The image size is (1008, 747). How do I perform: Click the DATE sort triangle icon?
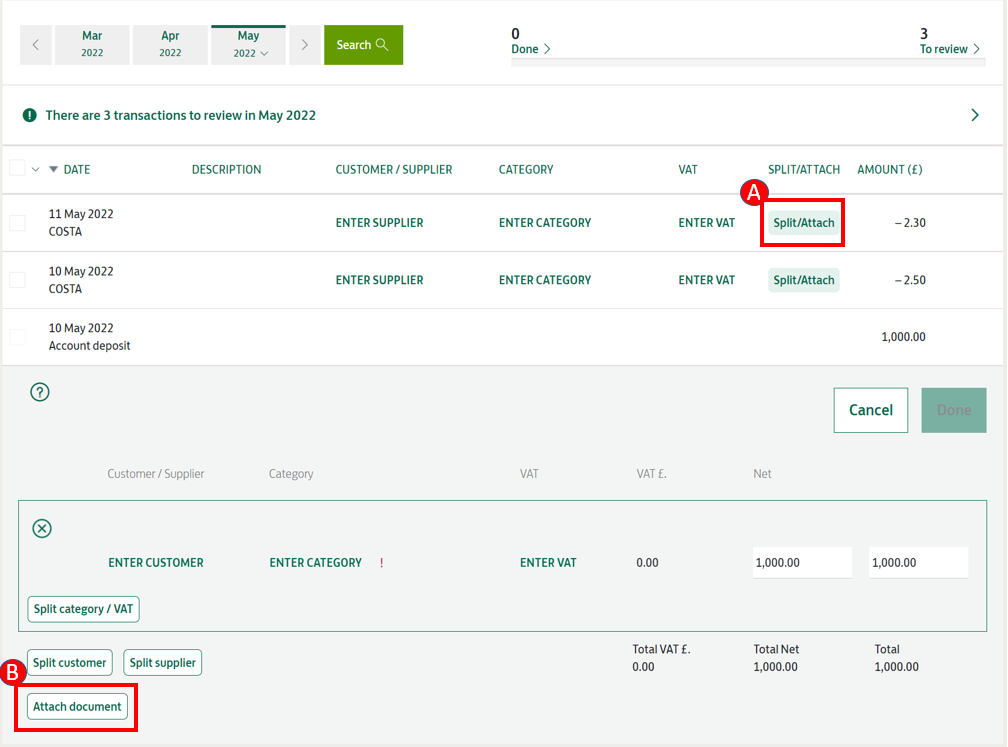(x=54, y=170)
